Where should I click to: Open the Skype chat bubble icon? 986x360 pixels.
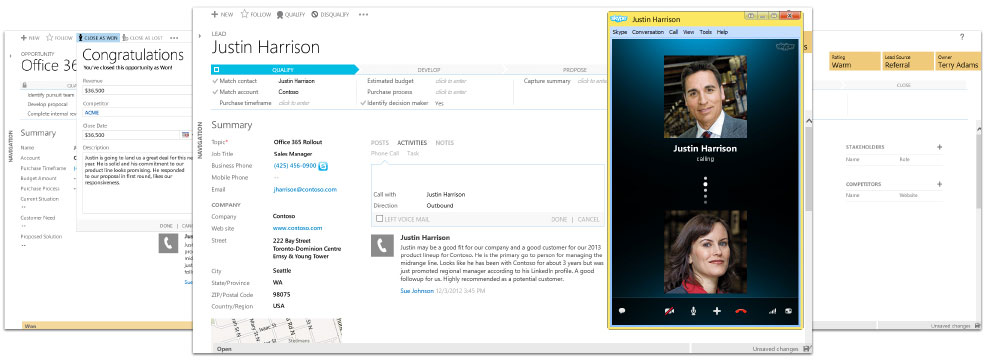pyautogui.click(x=622, y=311)
